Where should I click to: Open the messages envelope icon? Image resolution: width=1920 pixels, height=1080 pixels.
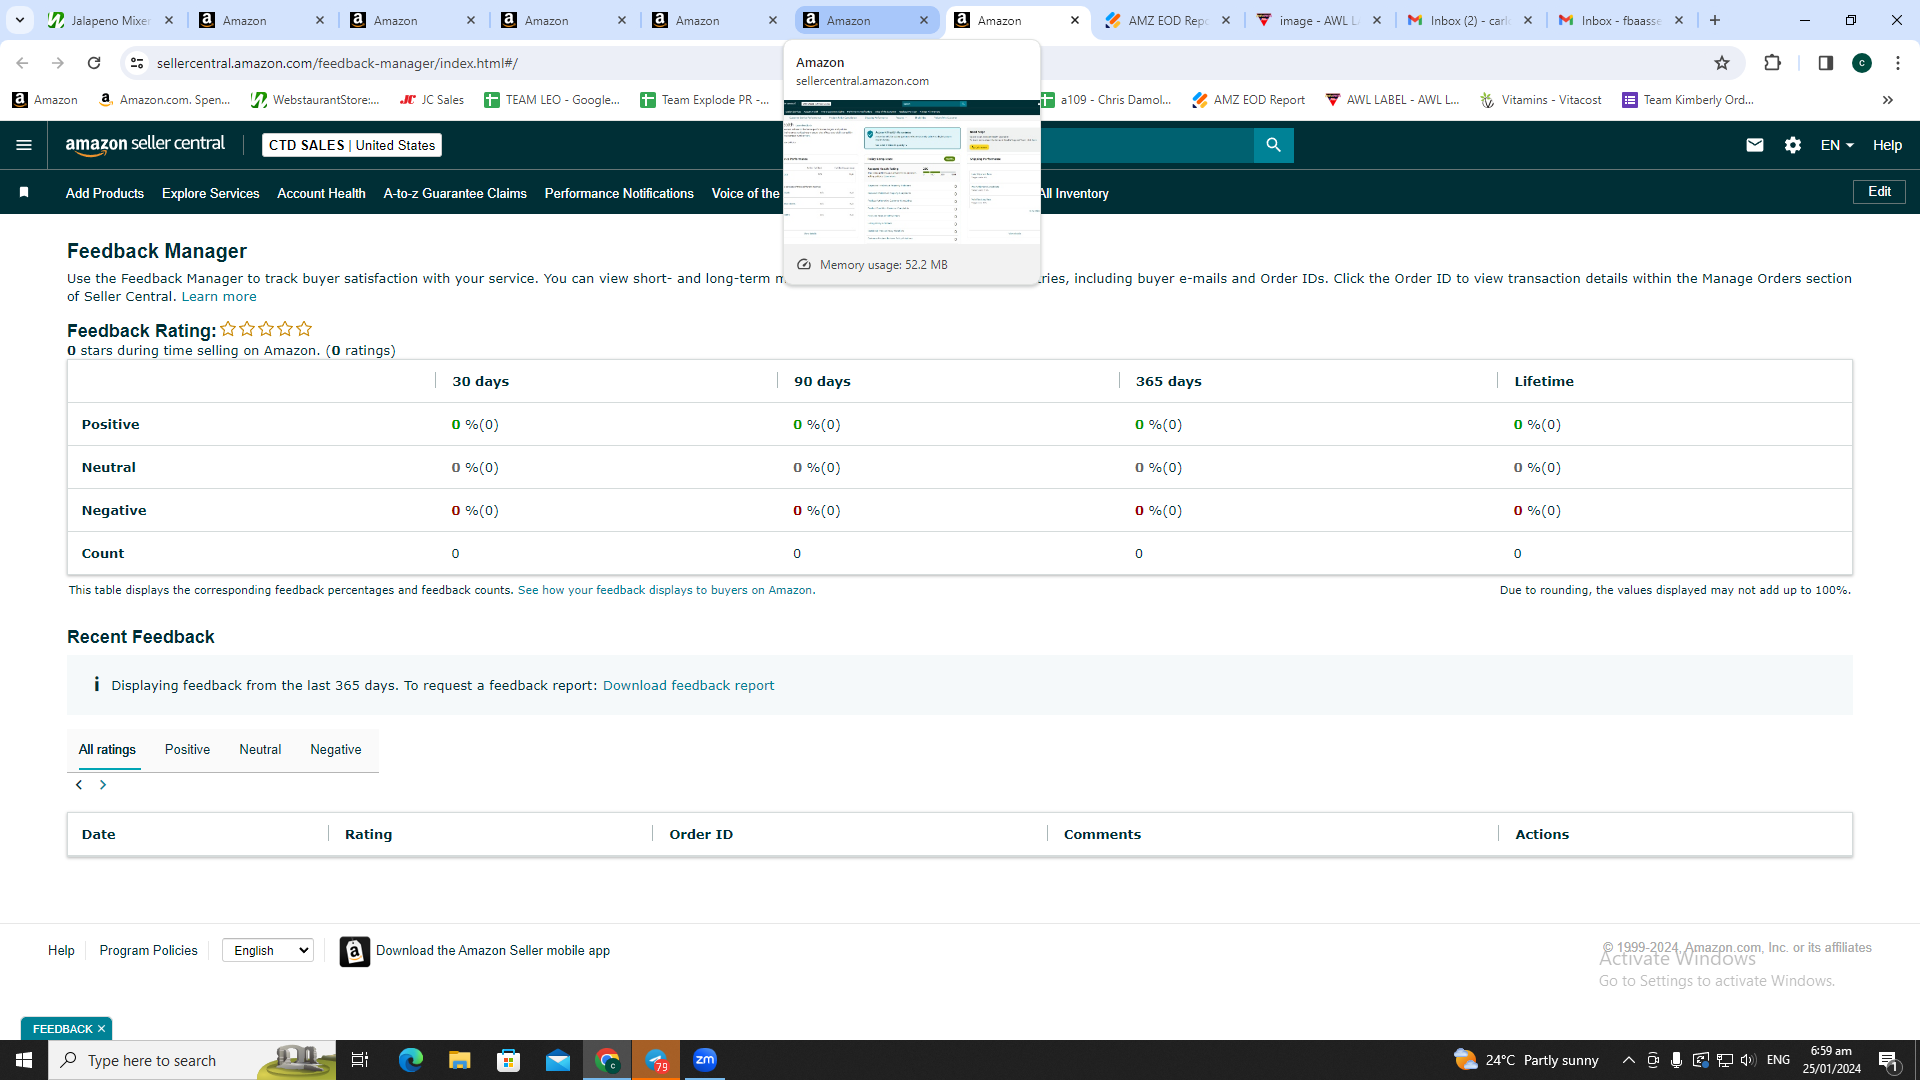tap(1754, 145)
